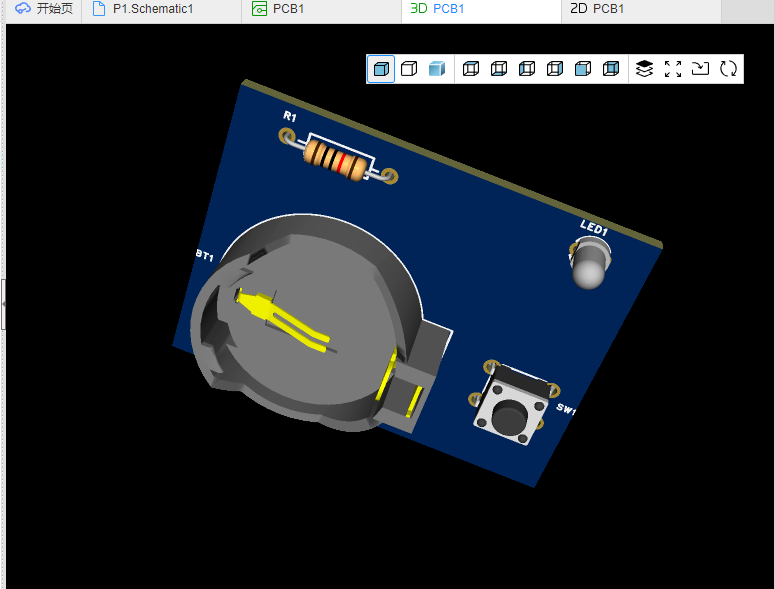Screen dimensions: 775x589
Task: Open the 开始页 start page tab
Action: 44,9
